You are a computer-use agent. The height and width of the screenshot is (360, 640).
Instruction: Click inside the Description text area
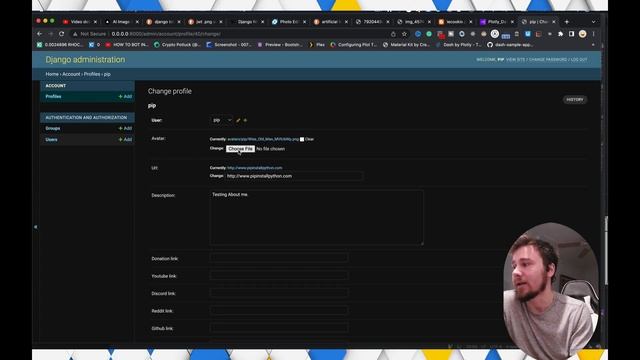316,218
